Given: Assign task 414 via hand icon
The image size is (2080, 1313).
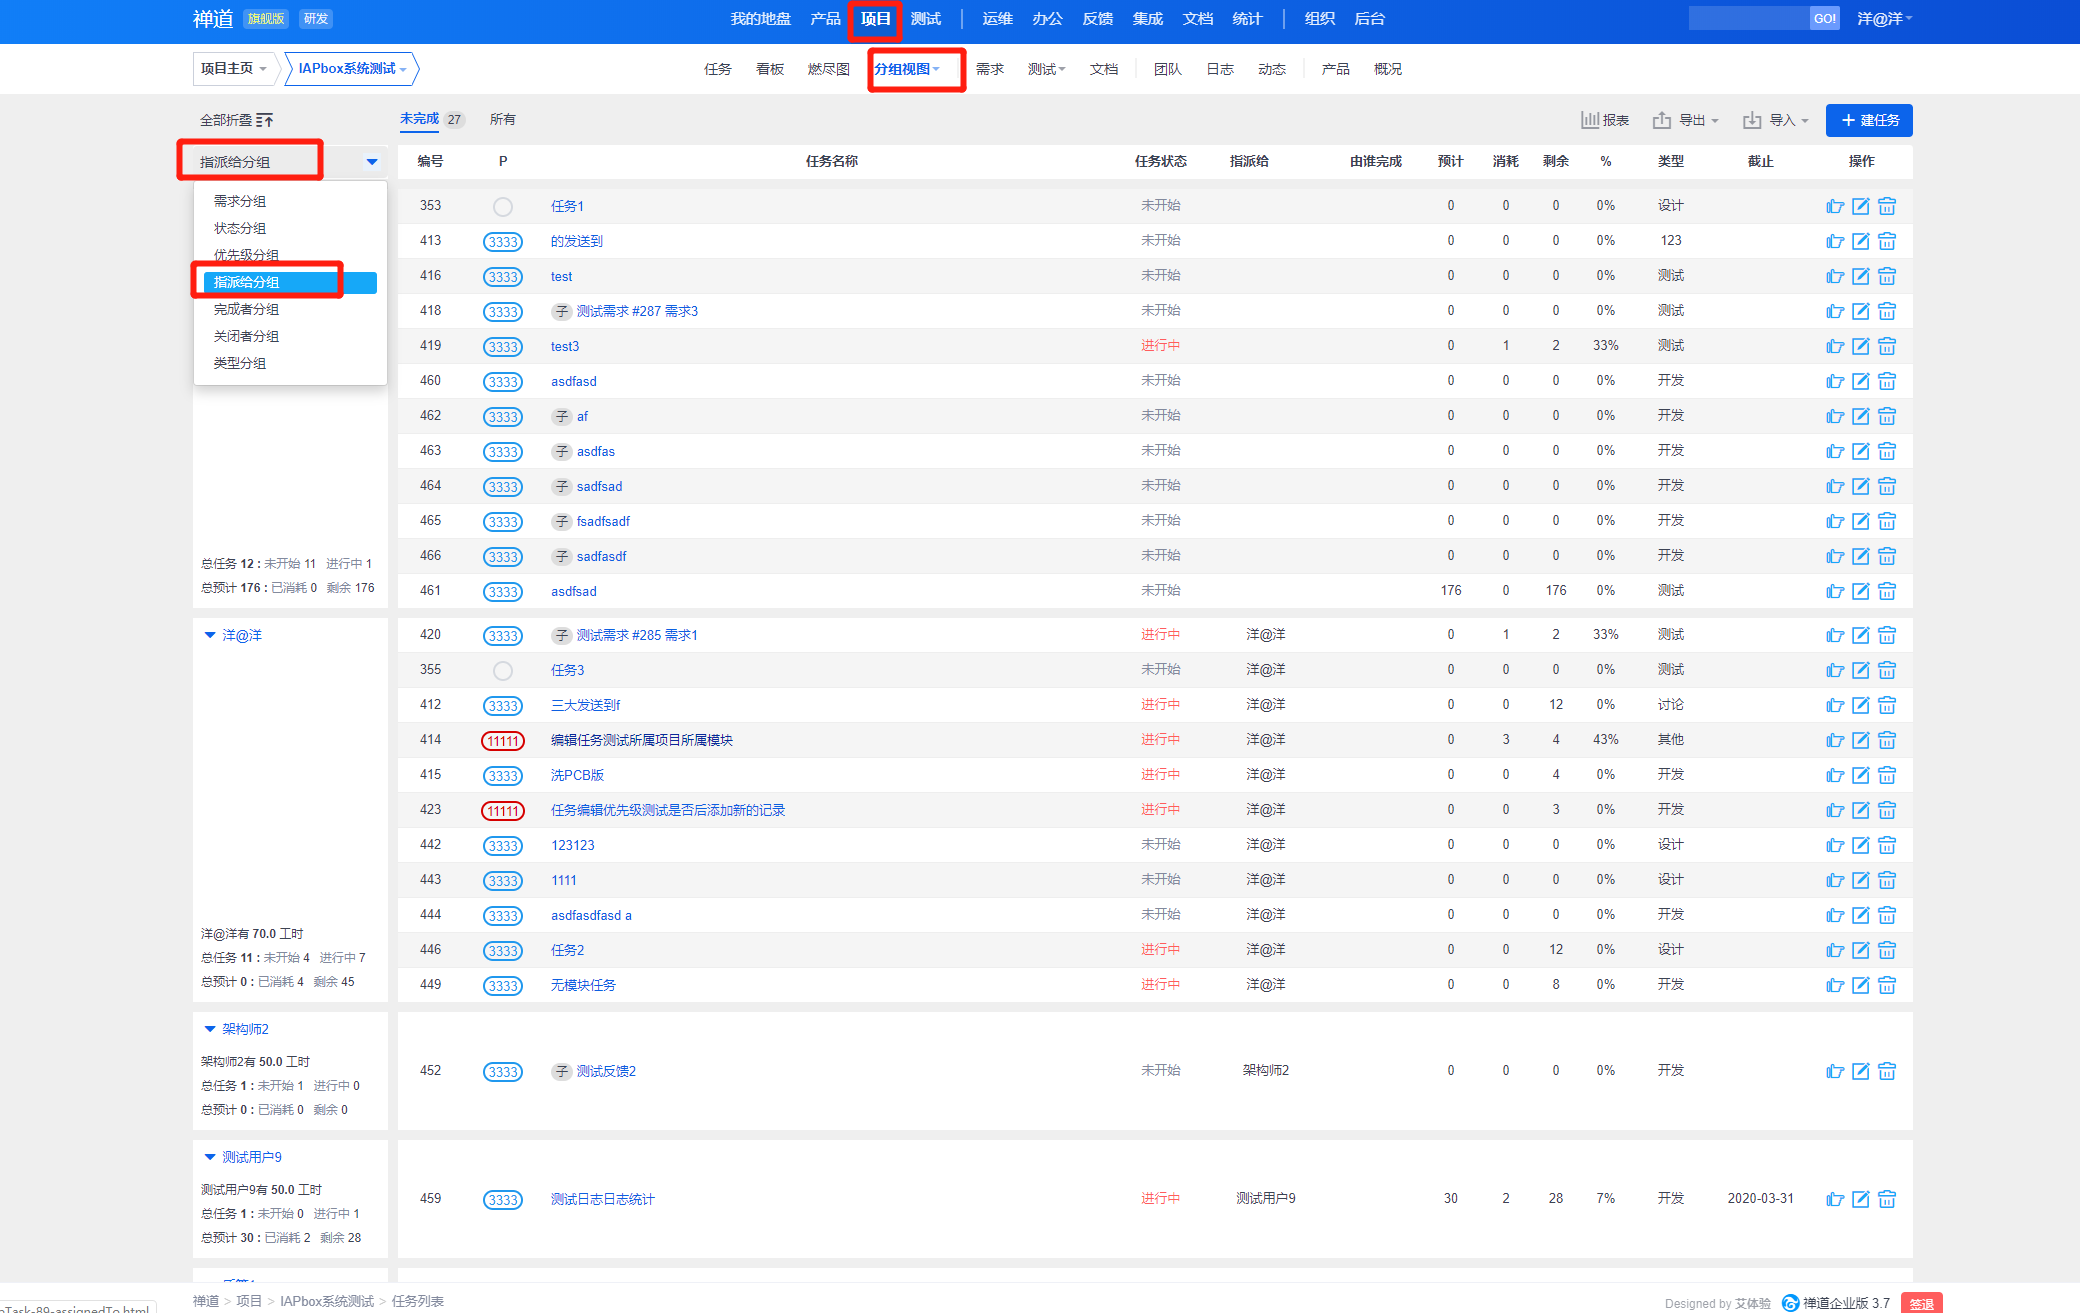Looking at the screenshot, I should click(x=1834, y=740).
